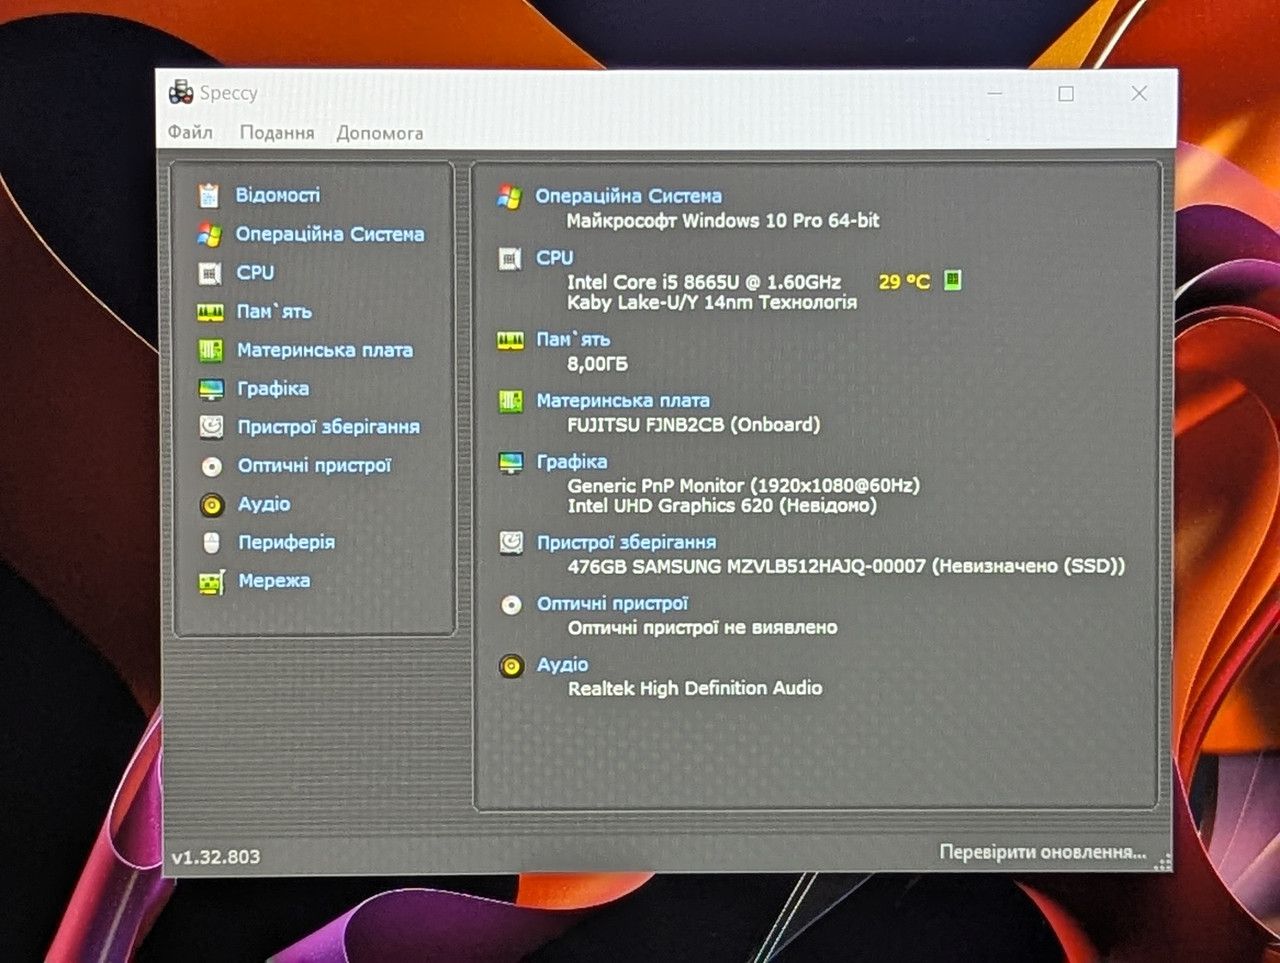Open the Допомога menu
This screenshot has height=963, width=1280.
pos(380,132)
